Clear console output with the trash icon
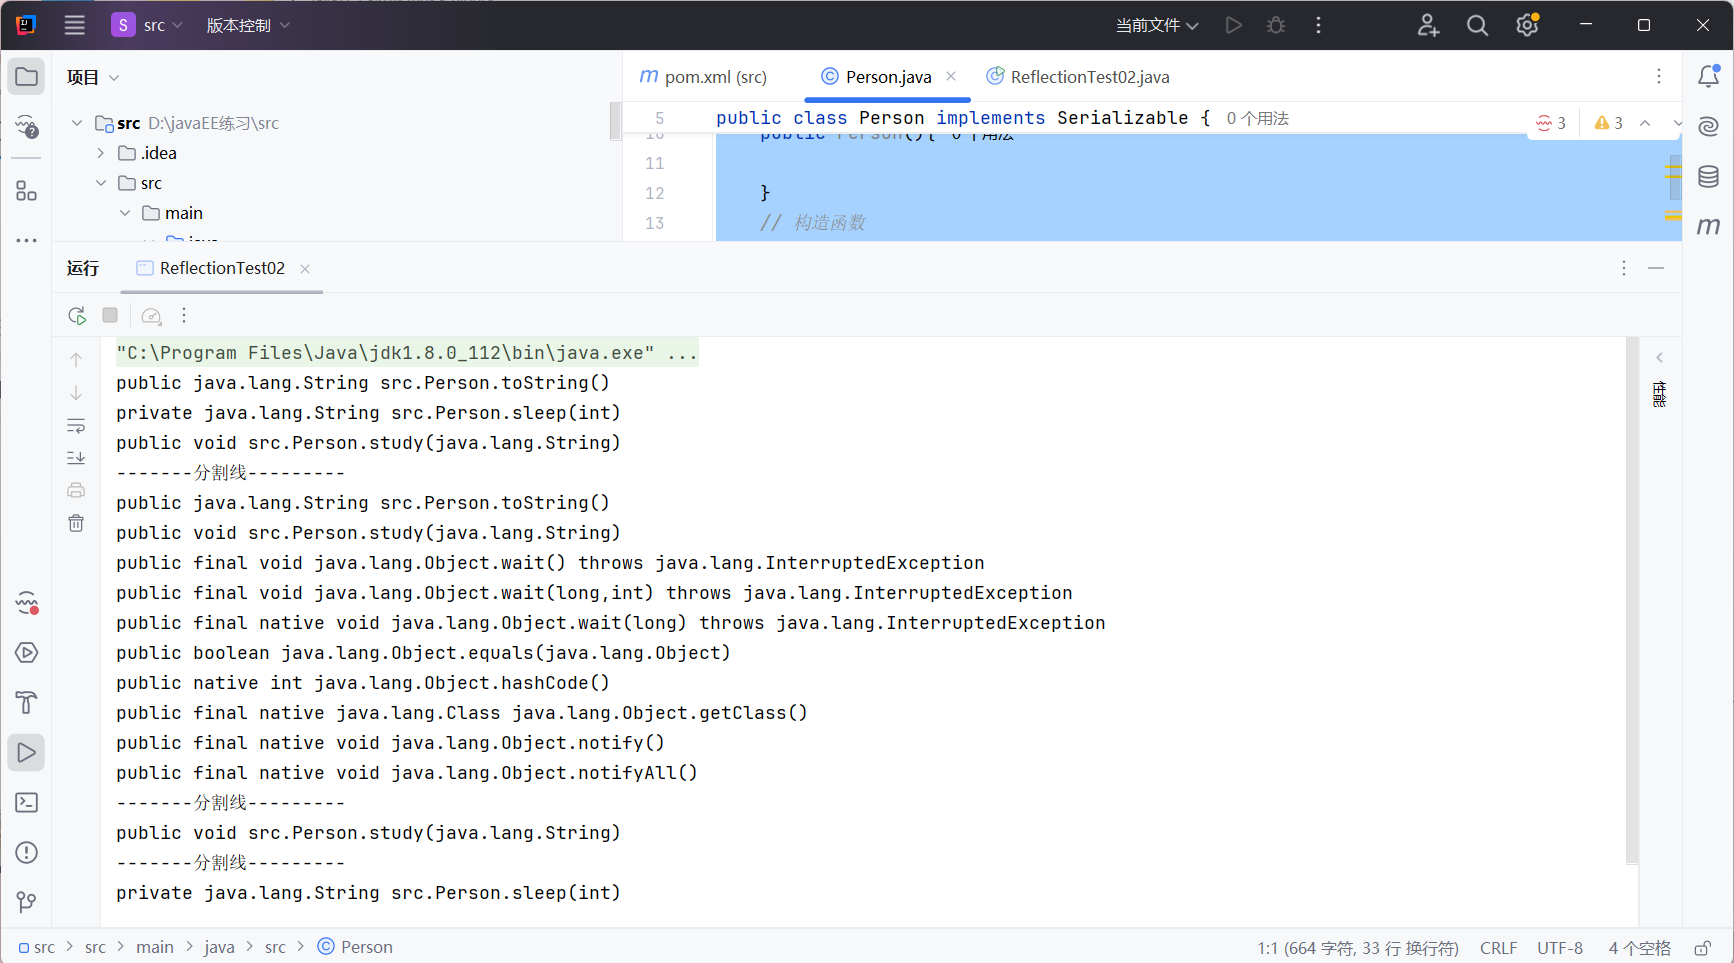This screenshot has width=1734, height=963. 76,523
